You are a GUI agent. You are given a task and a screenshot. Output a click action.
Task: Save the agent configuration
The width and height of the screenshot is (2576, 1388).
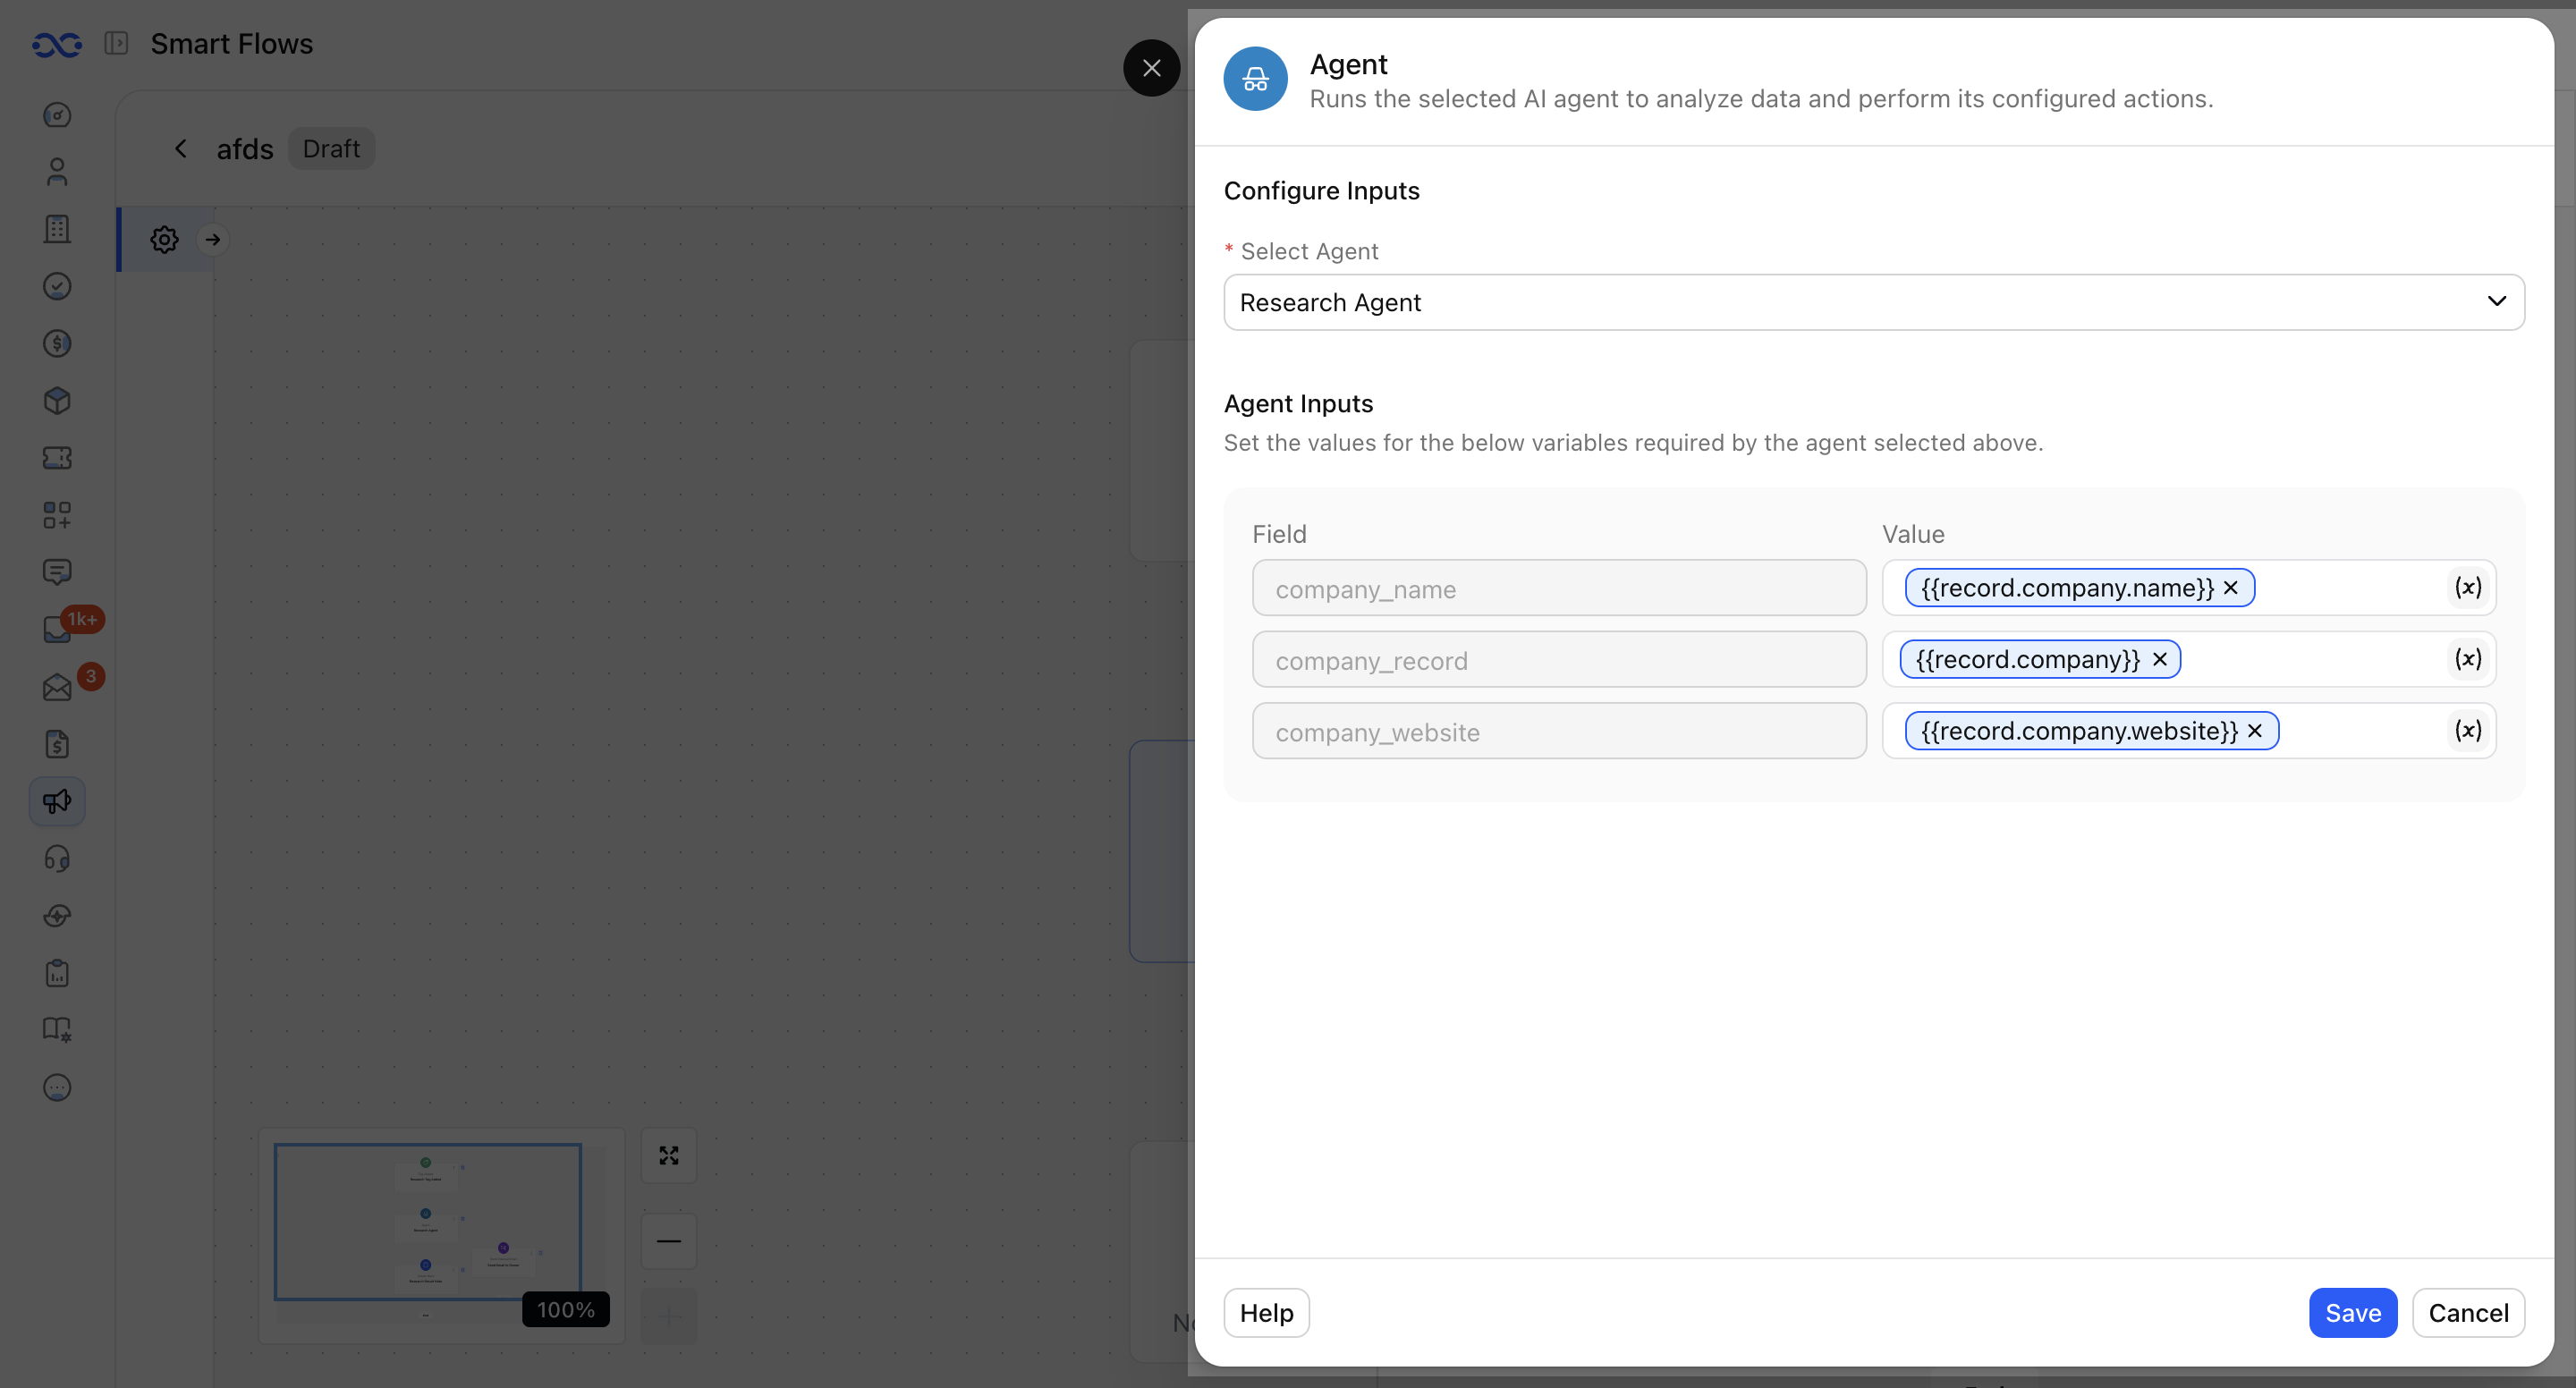coord(2352,1312)
